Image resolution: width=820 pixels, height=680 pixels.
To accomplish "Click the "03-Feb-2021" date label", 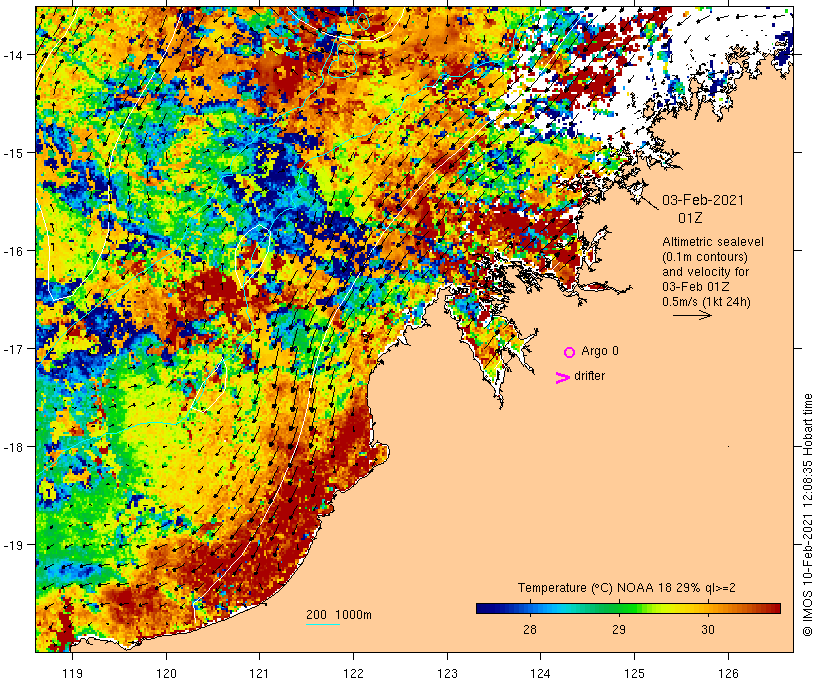I will pos(703,200).
